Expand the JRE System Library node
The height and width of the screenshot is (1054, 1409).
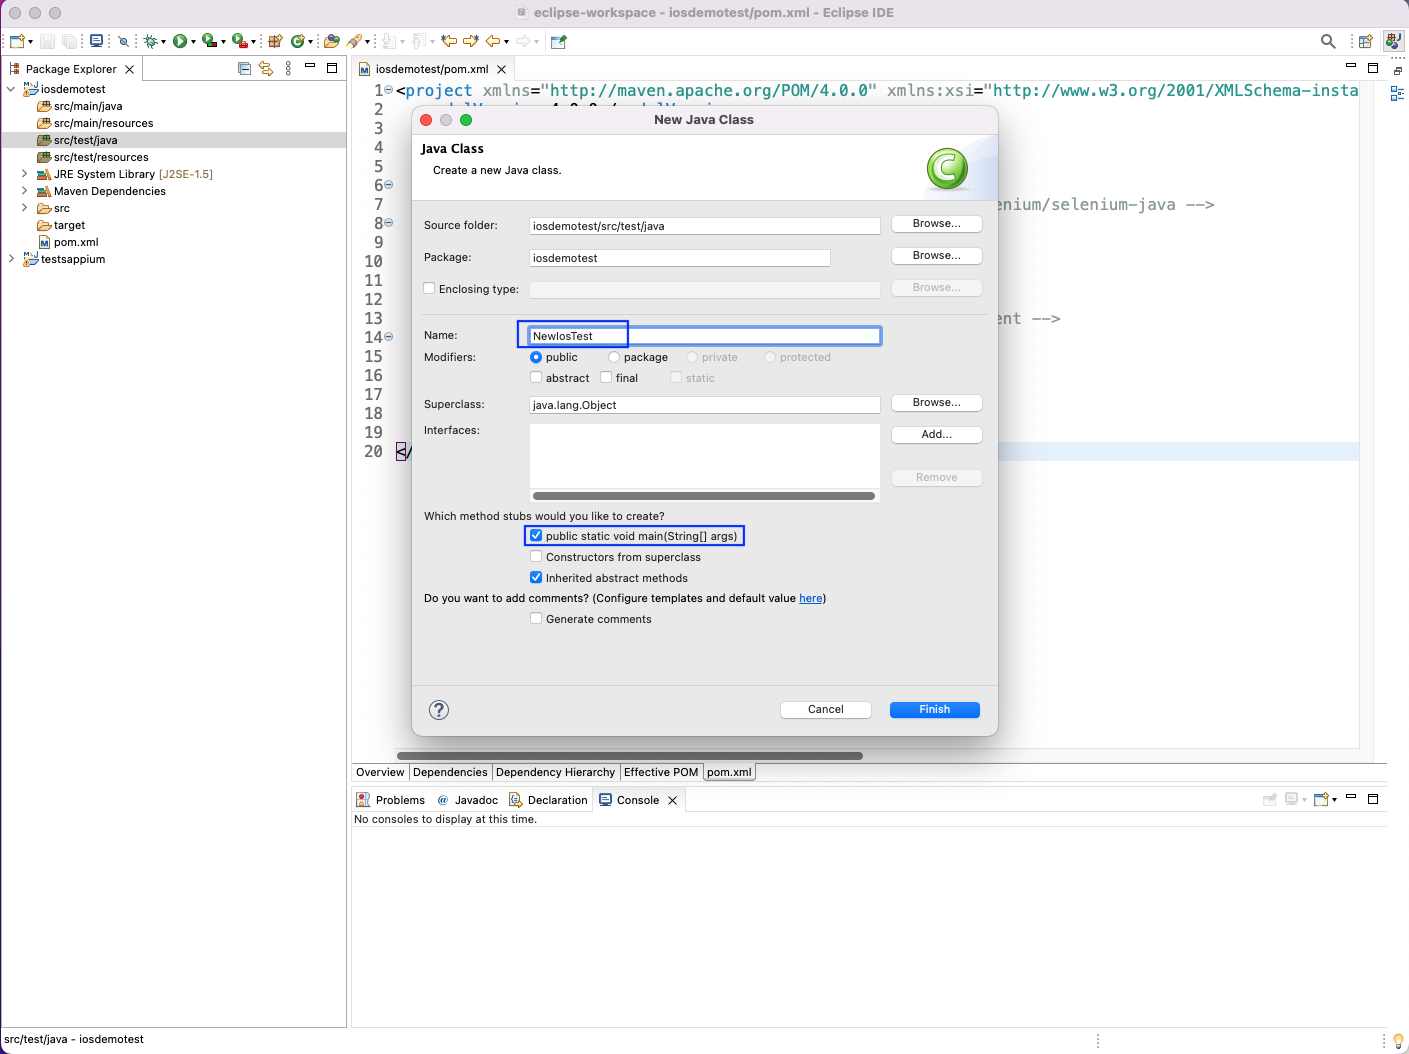tap(24, 174)
